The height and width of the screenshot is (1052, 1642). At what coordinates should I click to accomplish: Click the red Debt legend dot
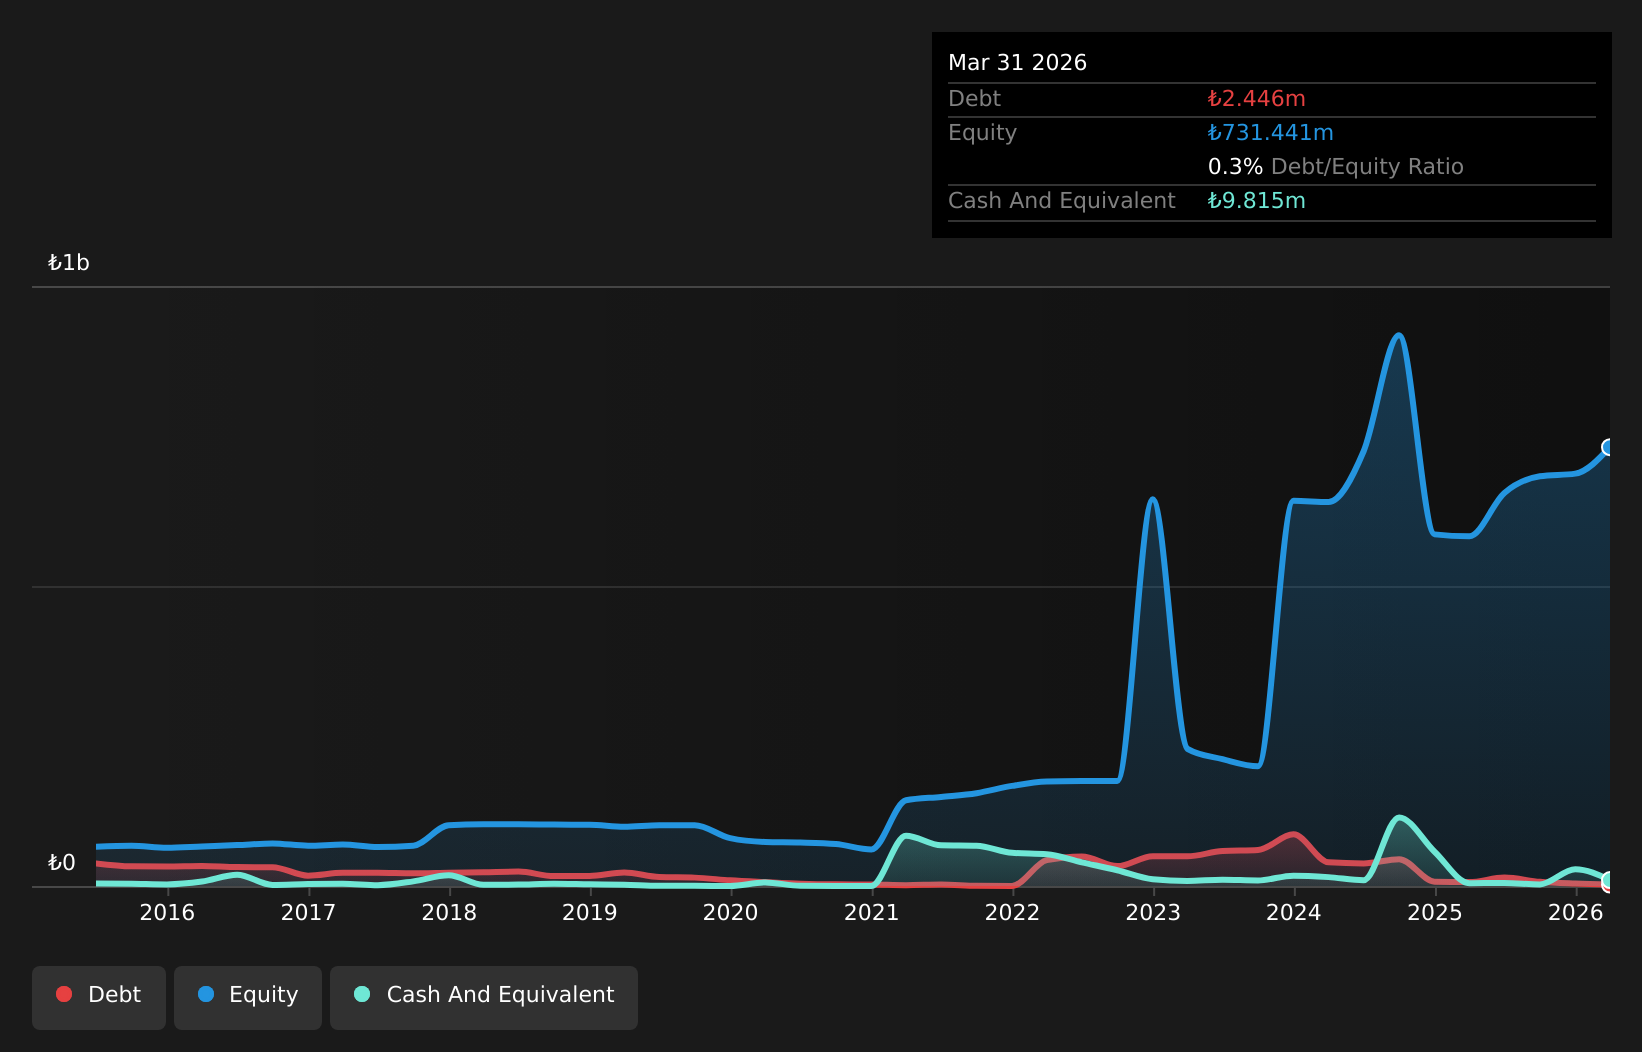[x=64, y=994]
